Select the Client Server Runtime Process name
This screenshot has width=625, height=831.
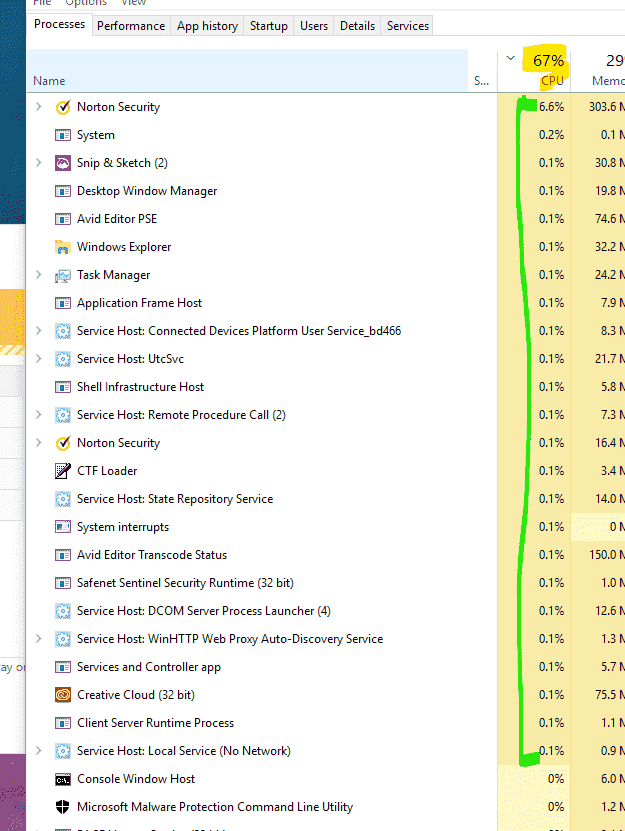(155, 723)
